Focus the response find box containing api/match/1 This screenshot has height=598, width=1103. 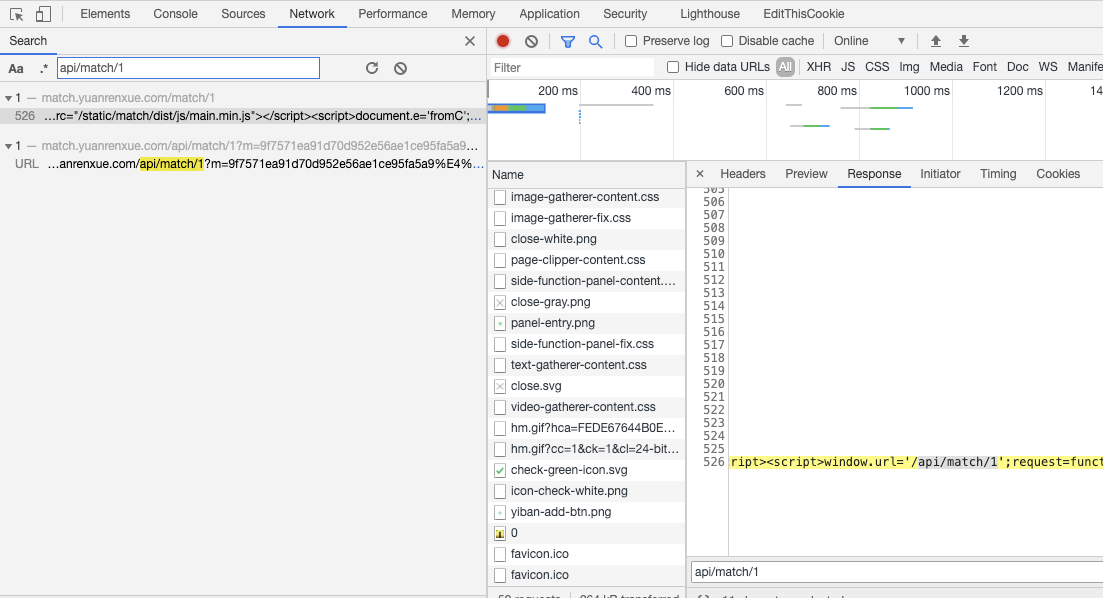[896, 572]
